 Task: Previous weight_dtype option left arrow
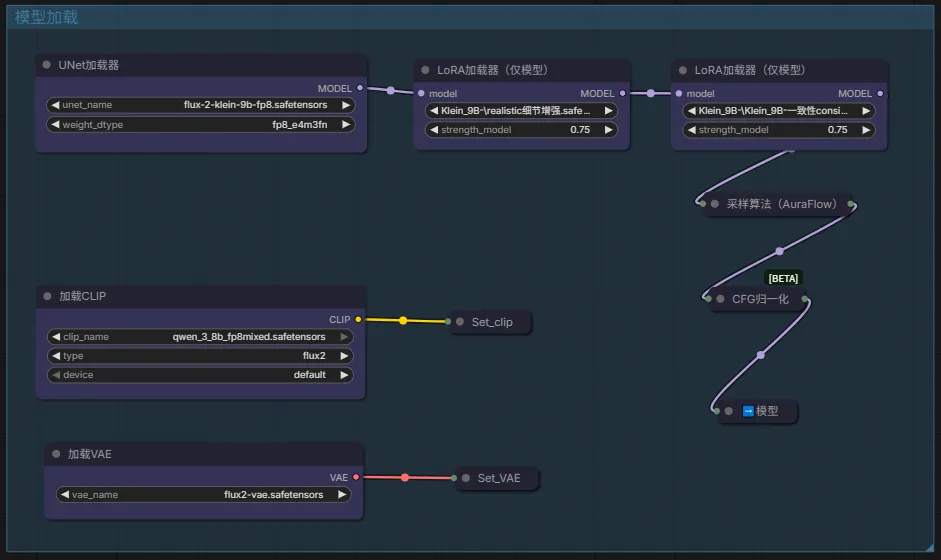[x=55, y=125]
